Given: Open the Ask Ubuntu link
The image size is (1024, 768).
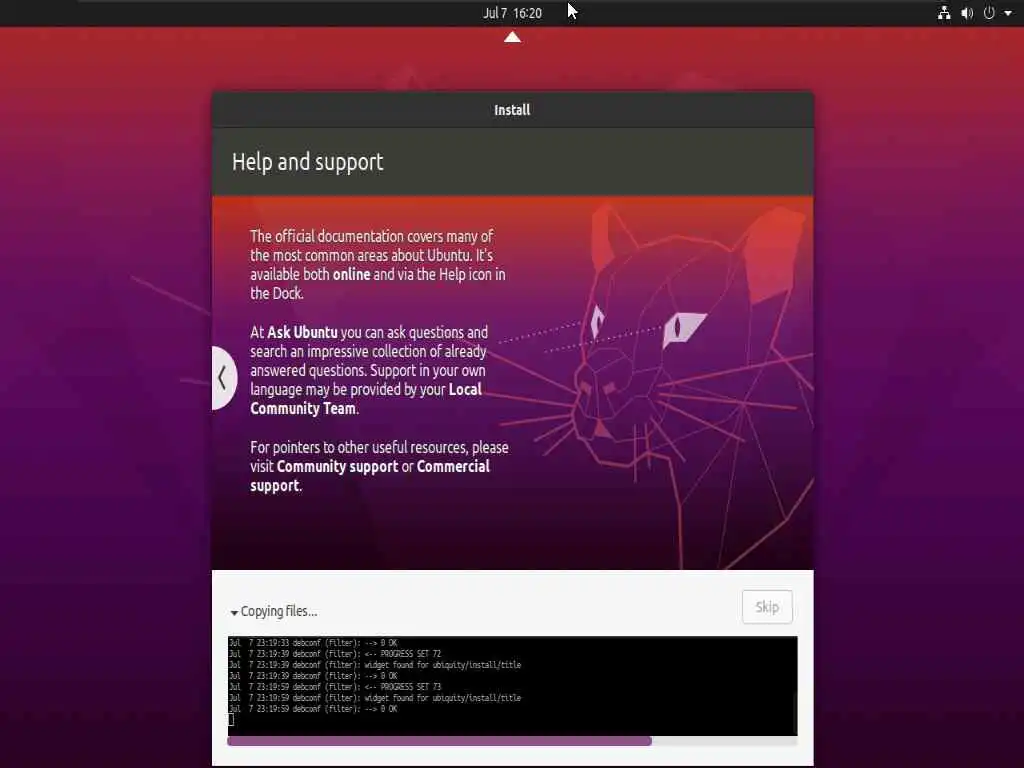Looking at the screenshot, I should click(302, 332).
